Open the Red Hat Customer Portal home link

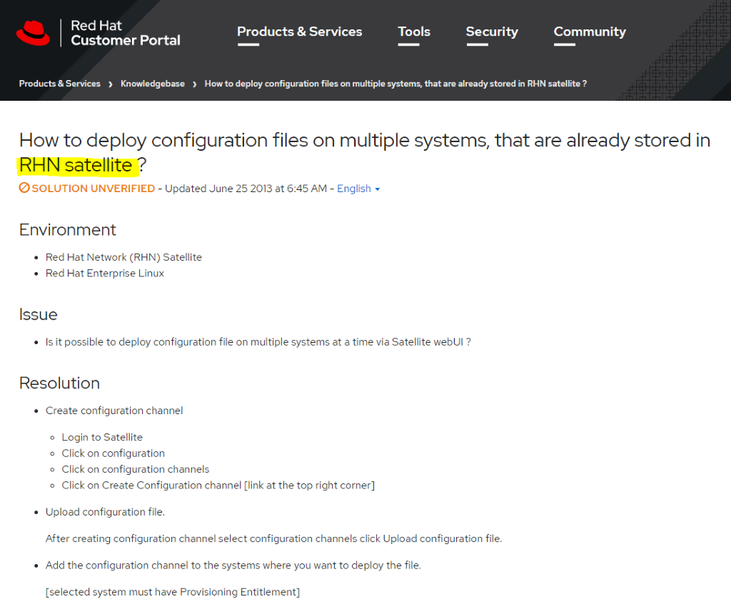pyautogui.click(x=125, y=33)
